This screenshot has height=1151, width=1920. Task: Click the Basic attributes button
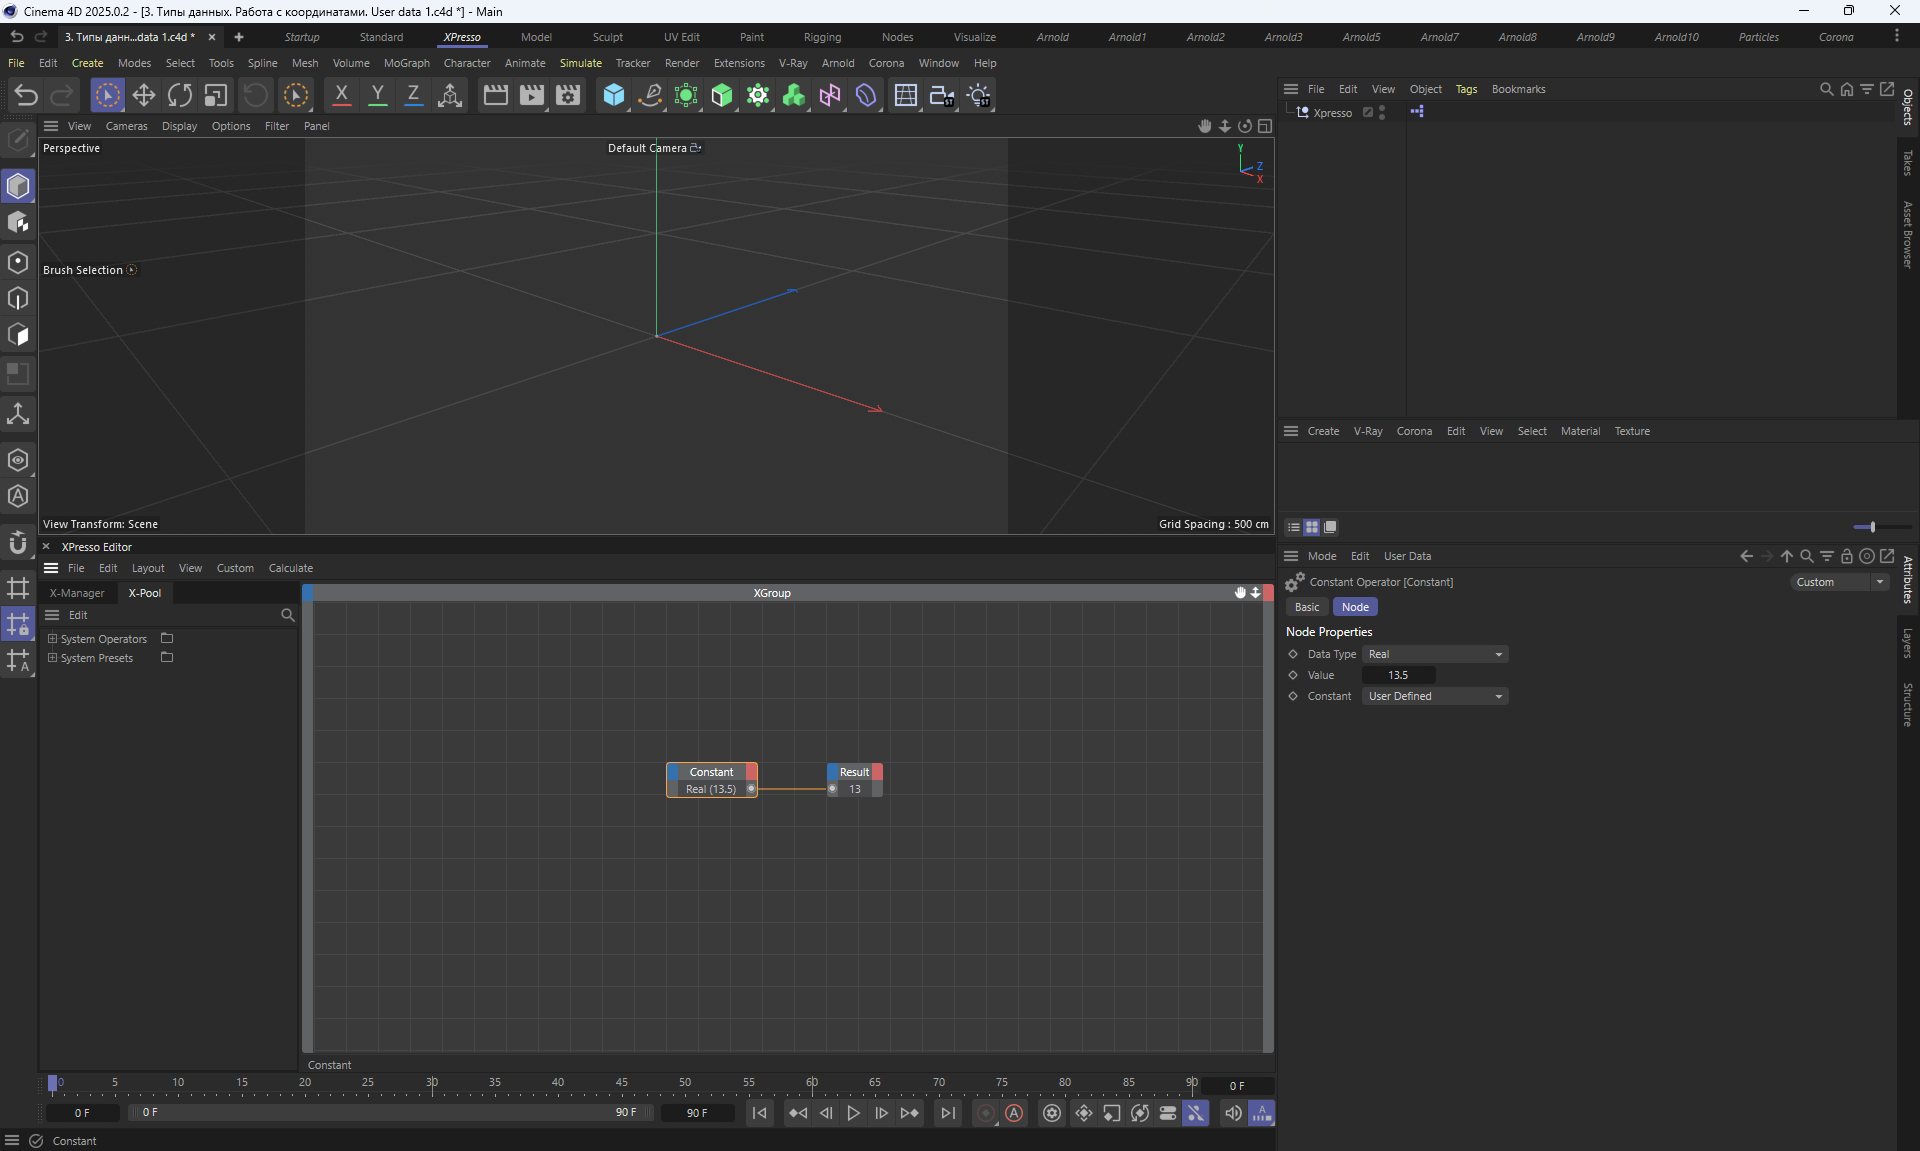click(1306, 607)
